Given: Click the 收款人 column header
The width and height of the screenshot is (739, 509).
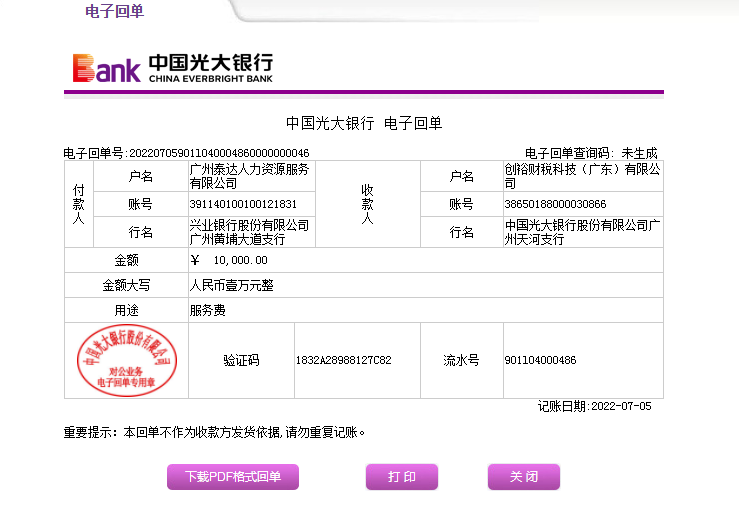Looking at the screenshot, I should 367,204.
